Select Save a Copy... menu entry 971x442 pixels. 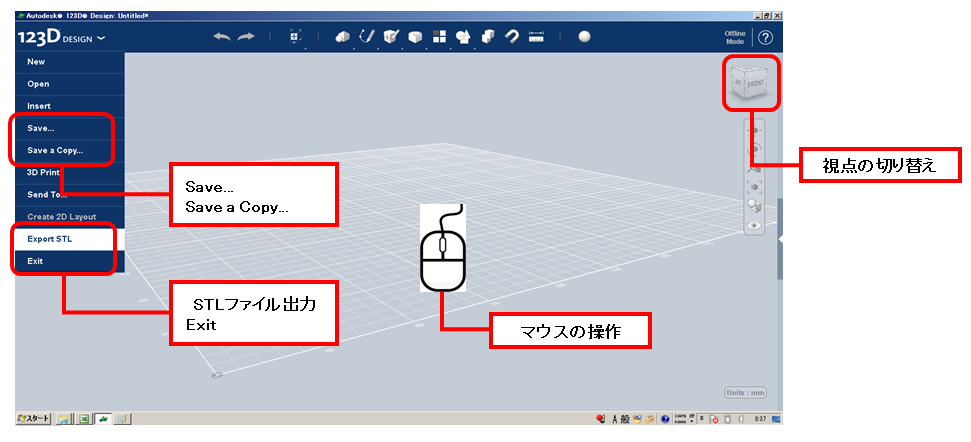(55, 151)
